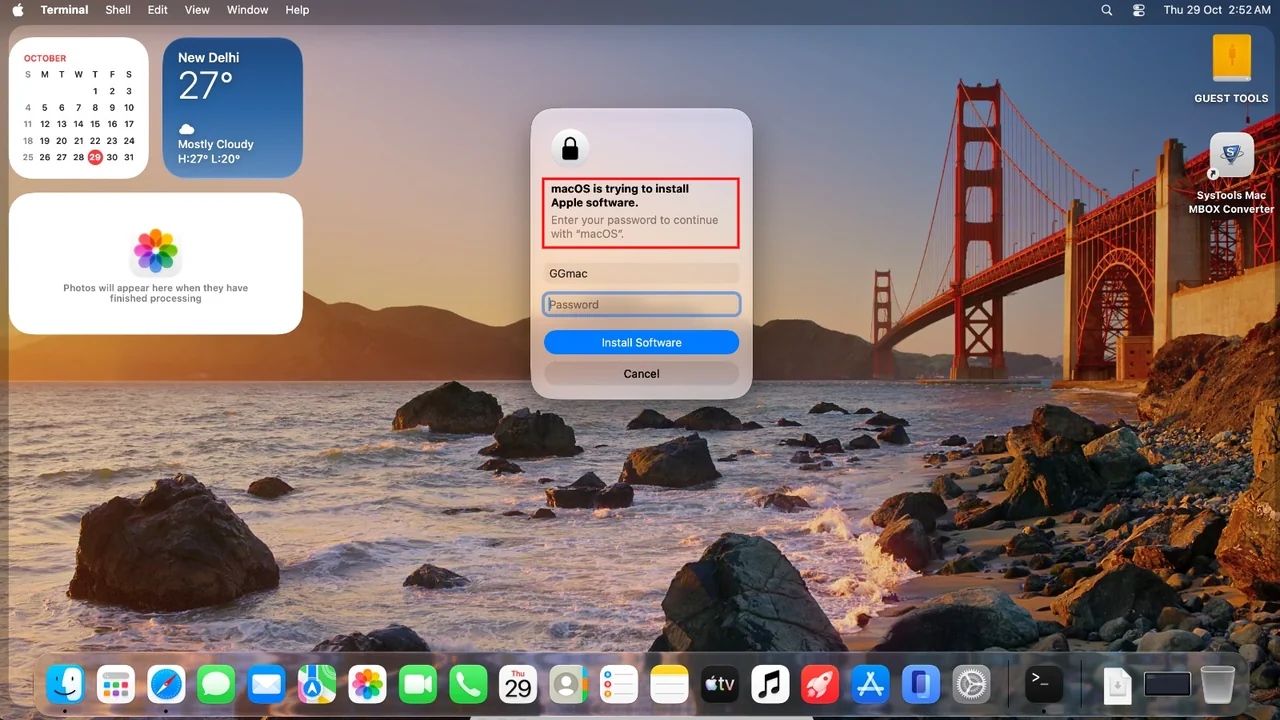Open the Shell menu
This screenshot has height=720, width=1280.
118,10
